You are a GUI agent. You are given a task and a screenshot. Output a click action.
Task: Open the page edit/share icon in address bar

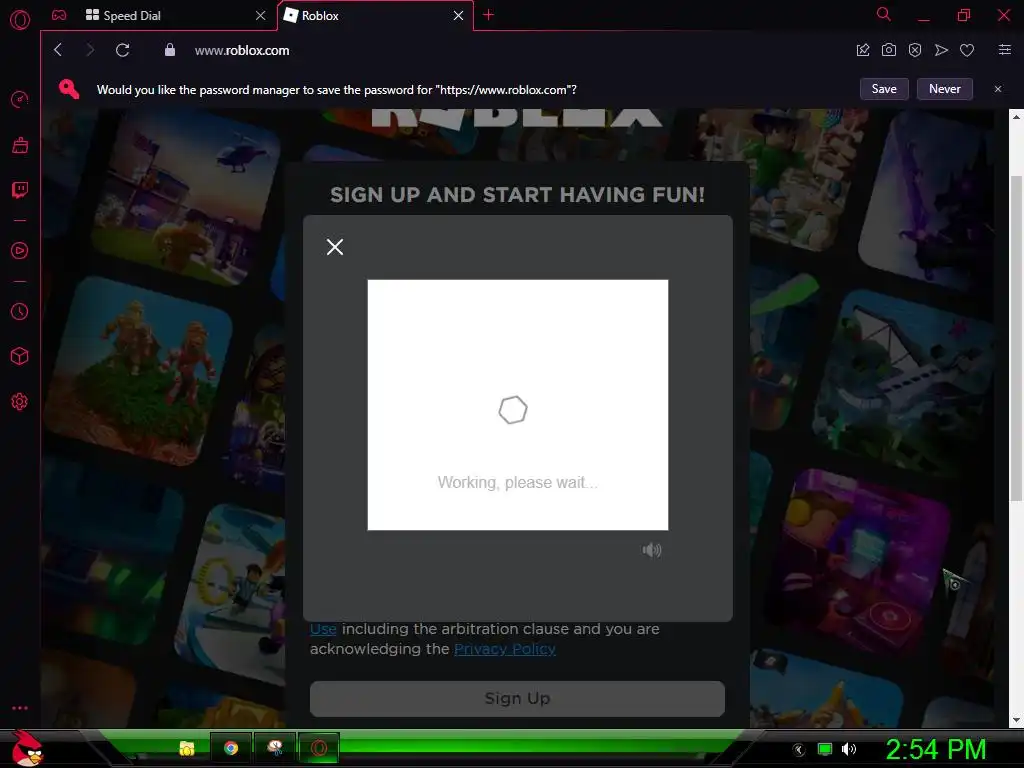click(863, 50)
